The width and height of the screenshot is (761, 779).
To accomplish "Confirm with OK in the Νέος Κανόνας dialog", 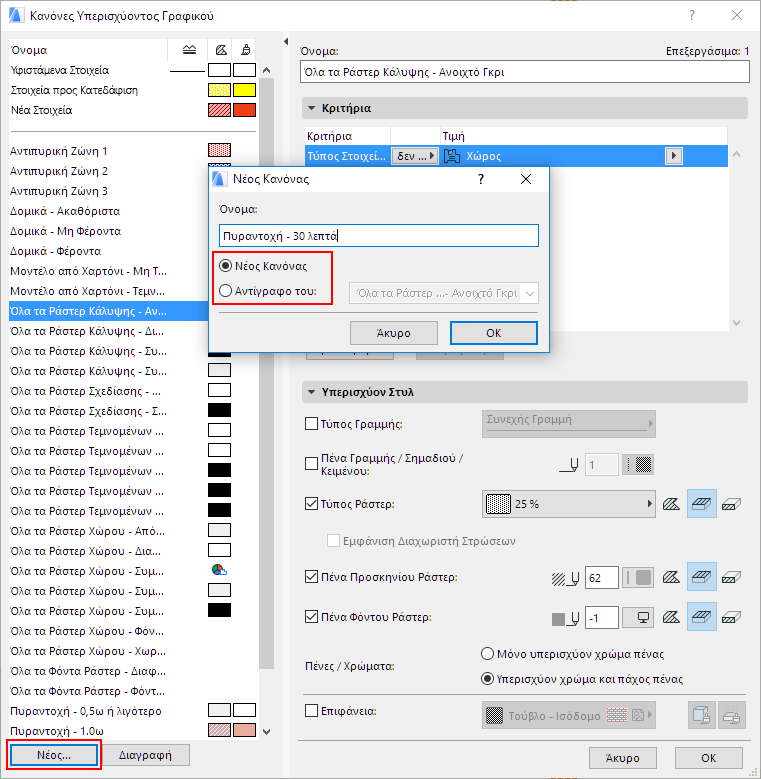I will click(494, 333).
